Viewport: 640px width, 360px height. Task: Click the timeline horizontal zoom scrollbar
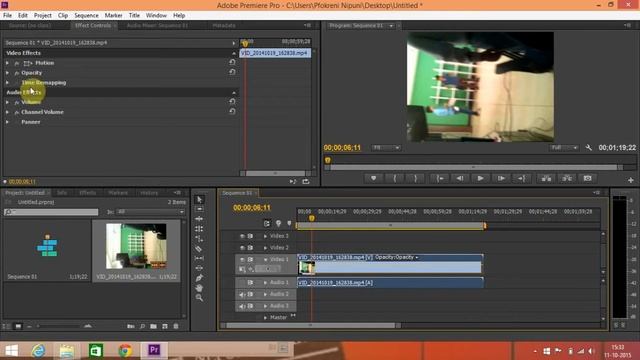(311, 325)
